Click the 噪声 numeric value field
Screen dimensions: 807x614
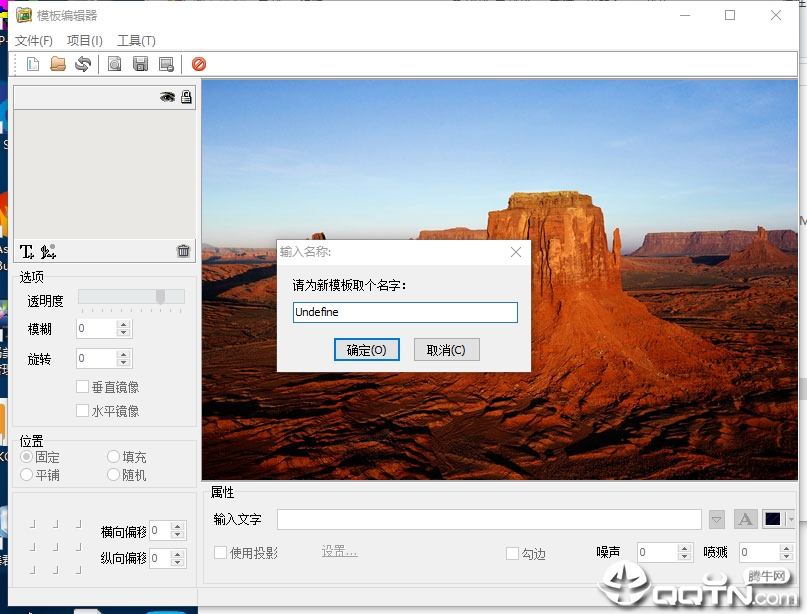click(x=658, y=552)
